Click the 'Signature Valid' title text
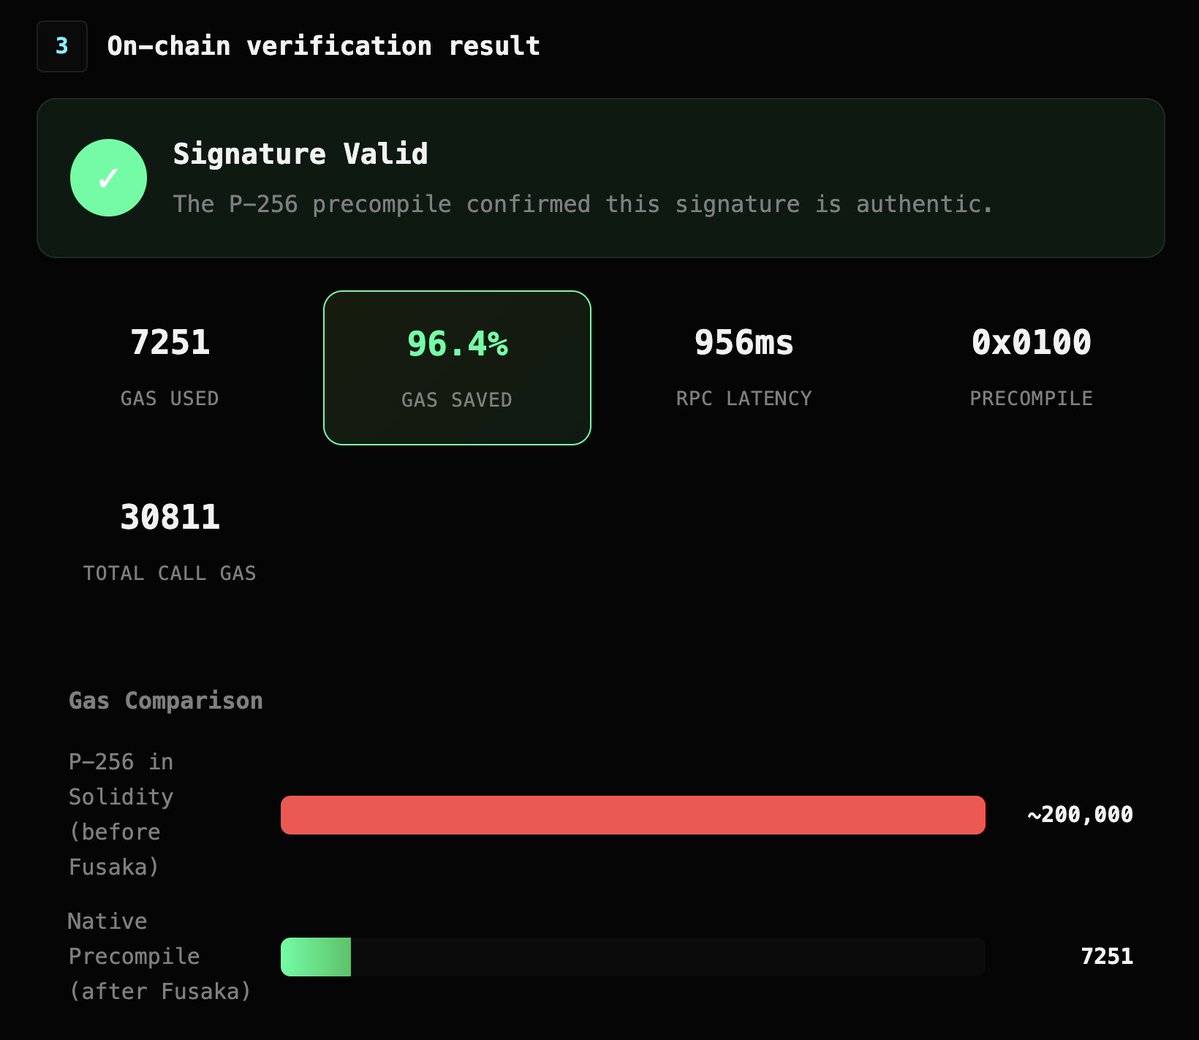 point(301,154)
